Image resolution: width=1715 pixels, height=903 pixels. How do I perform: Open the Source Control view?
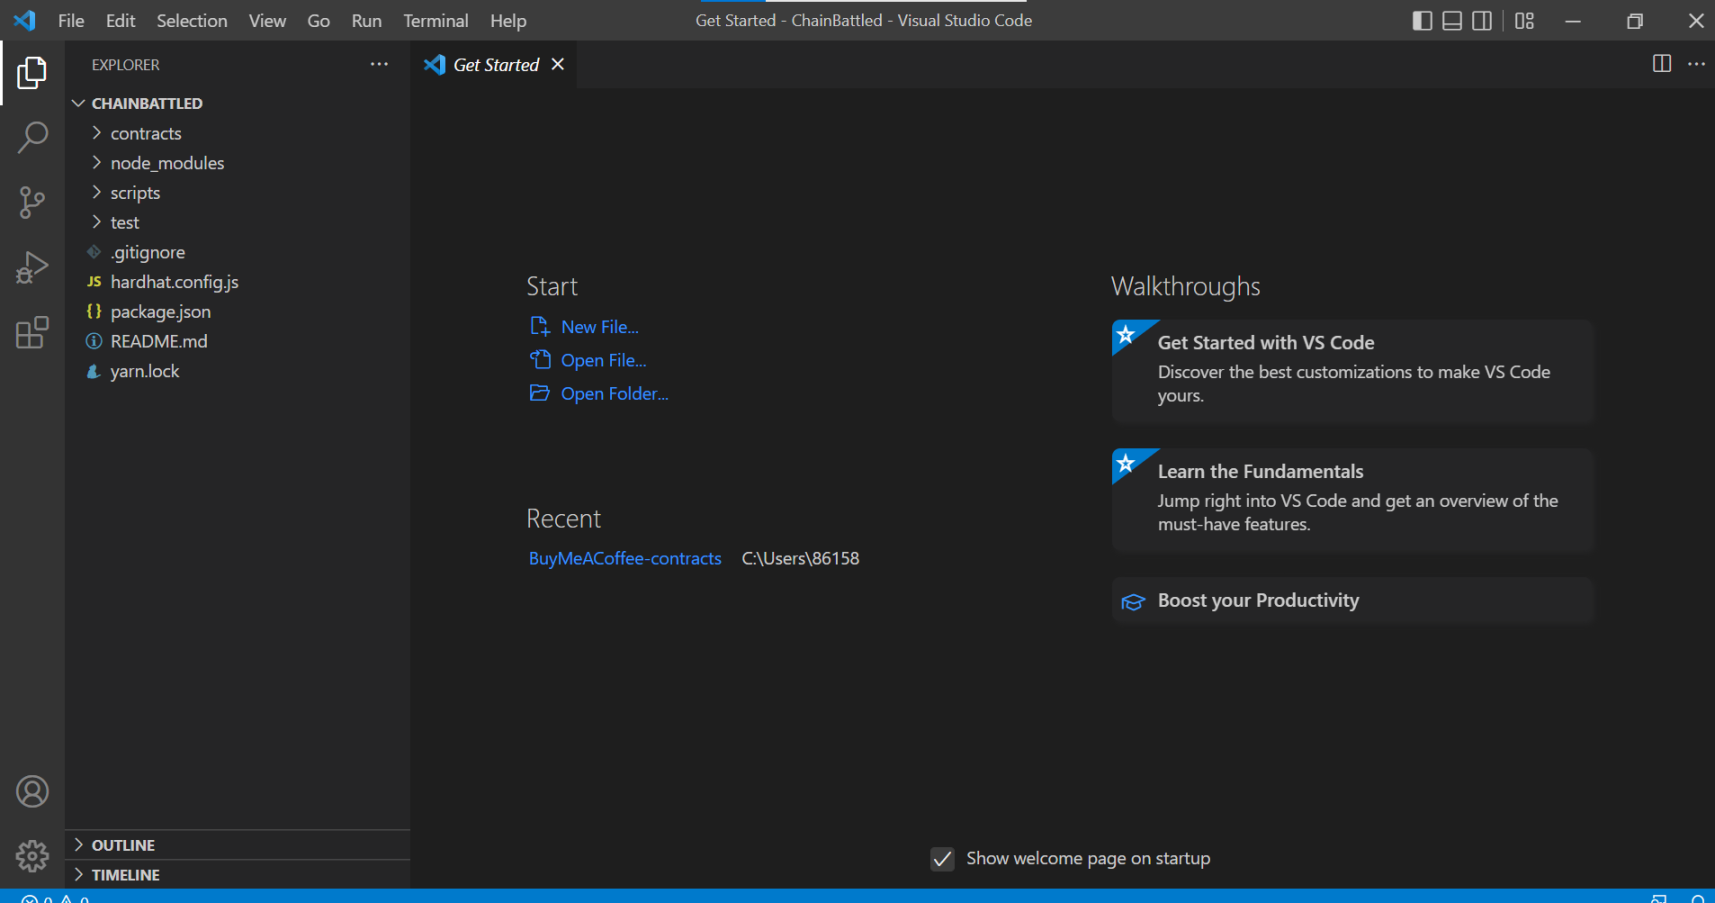point(32,203)
